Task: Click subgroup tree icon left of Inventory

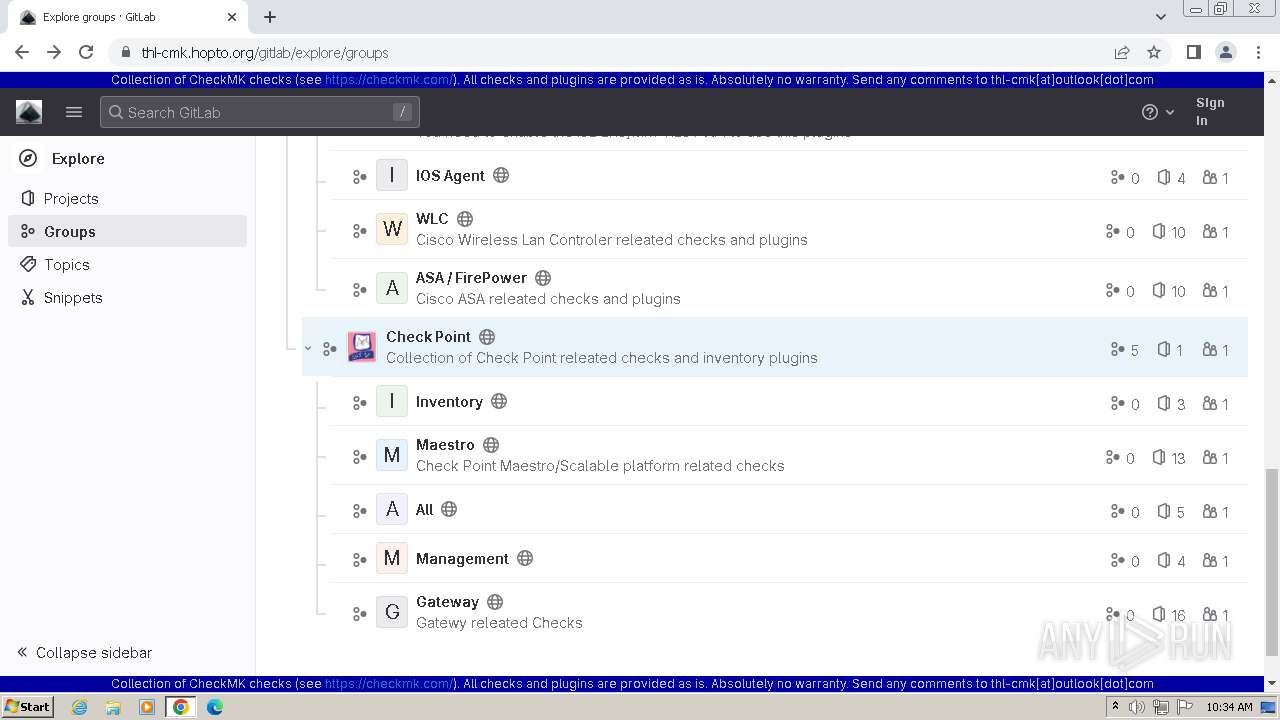Action: coord(359,403)
